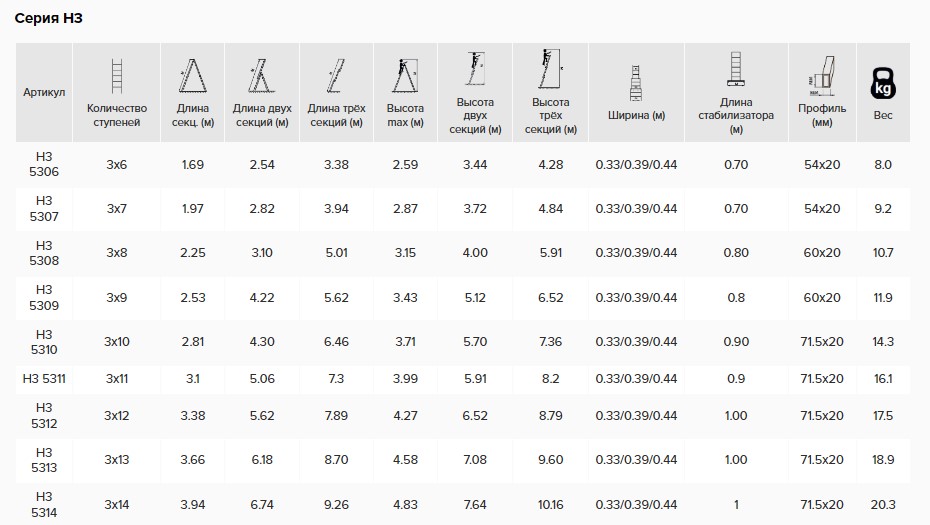Click weight value 20.3

tap(883, 504)
